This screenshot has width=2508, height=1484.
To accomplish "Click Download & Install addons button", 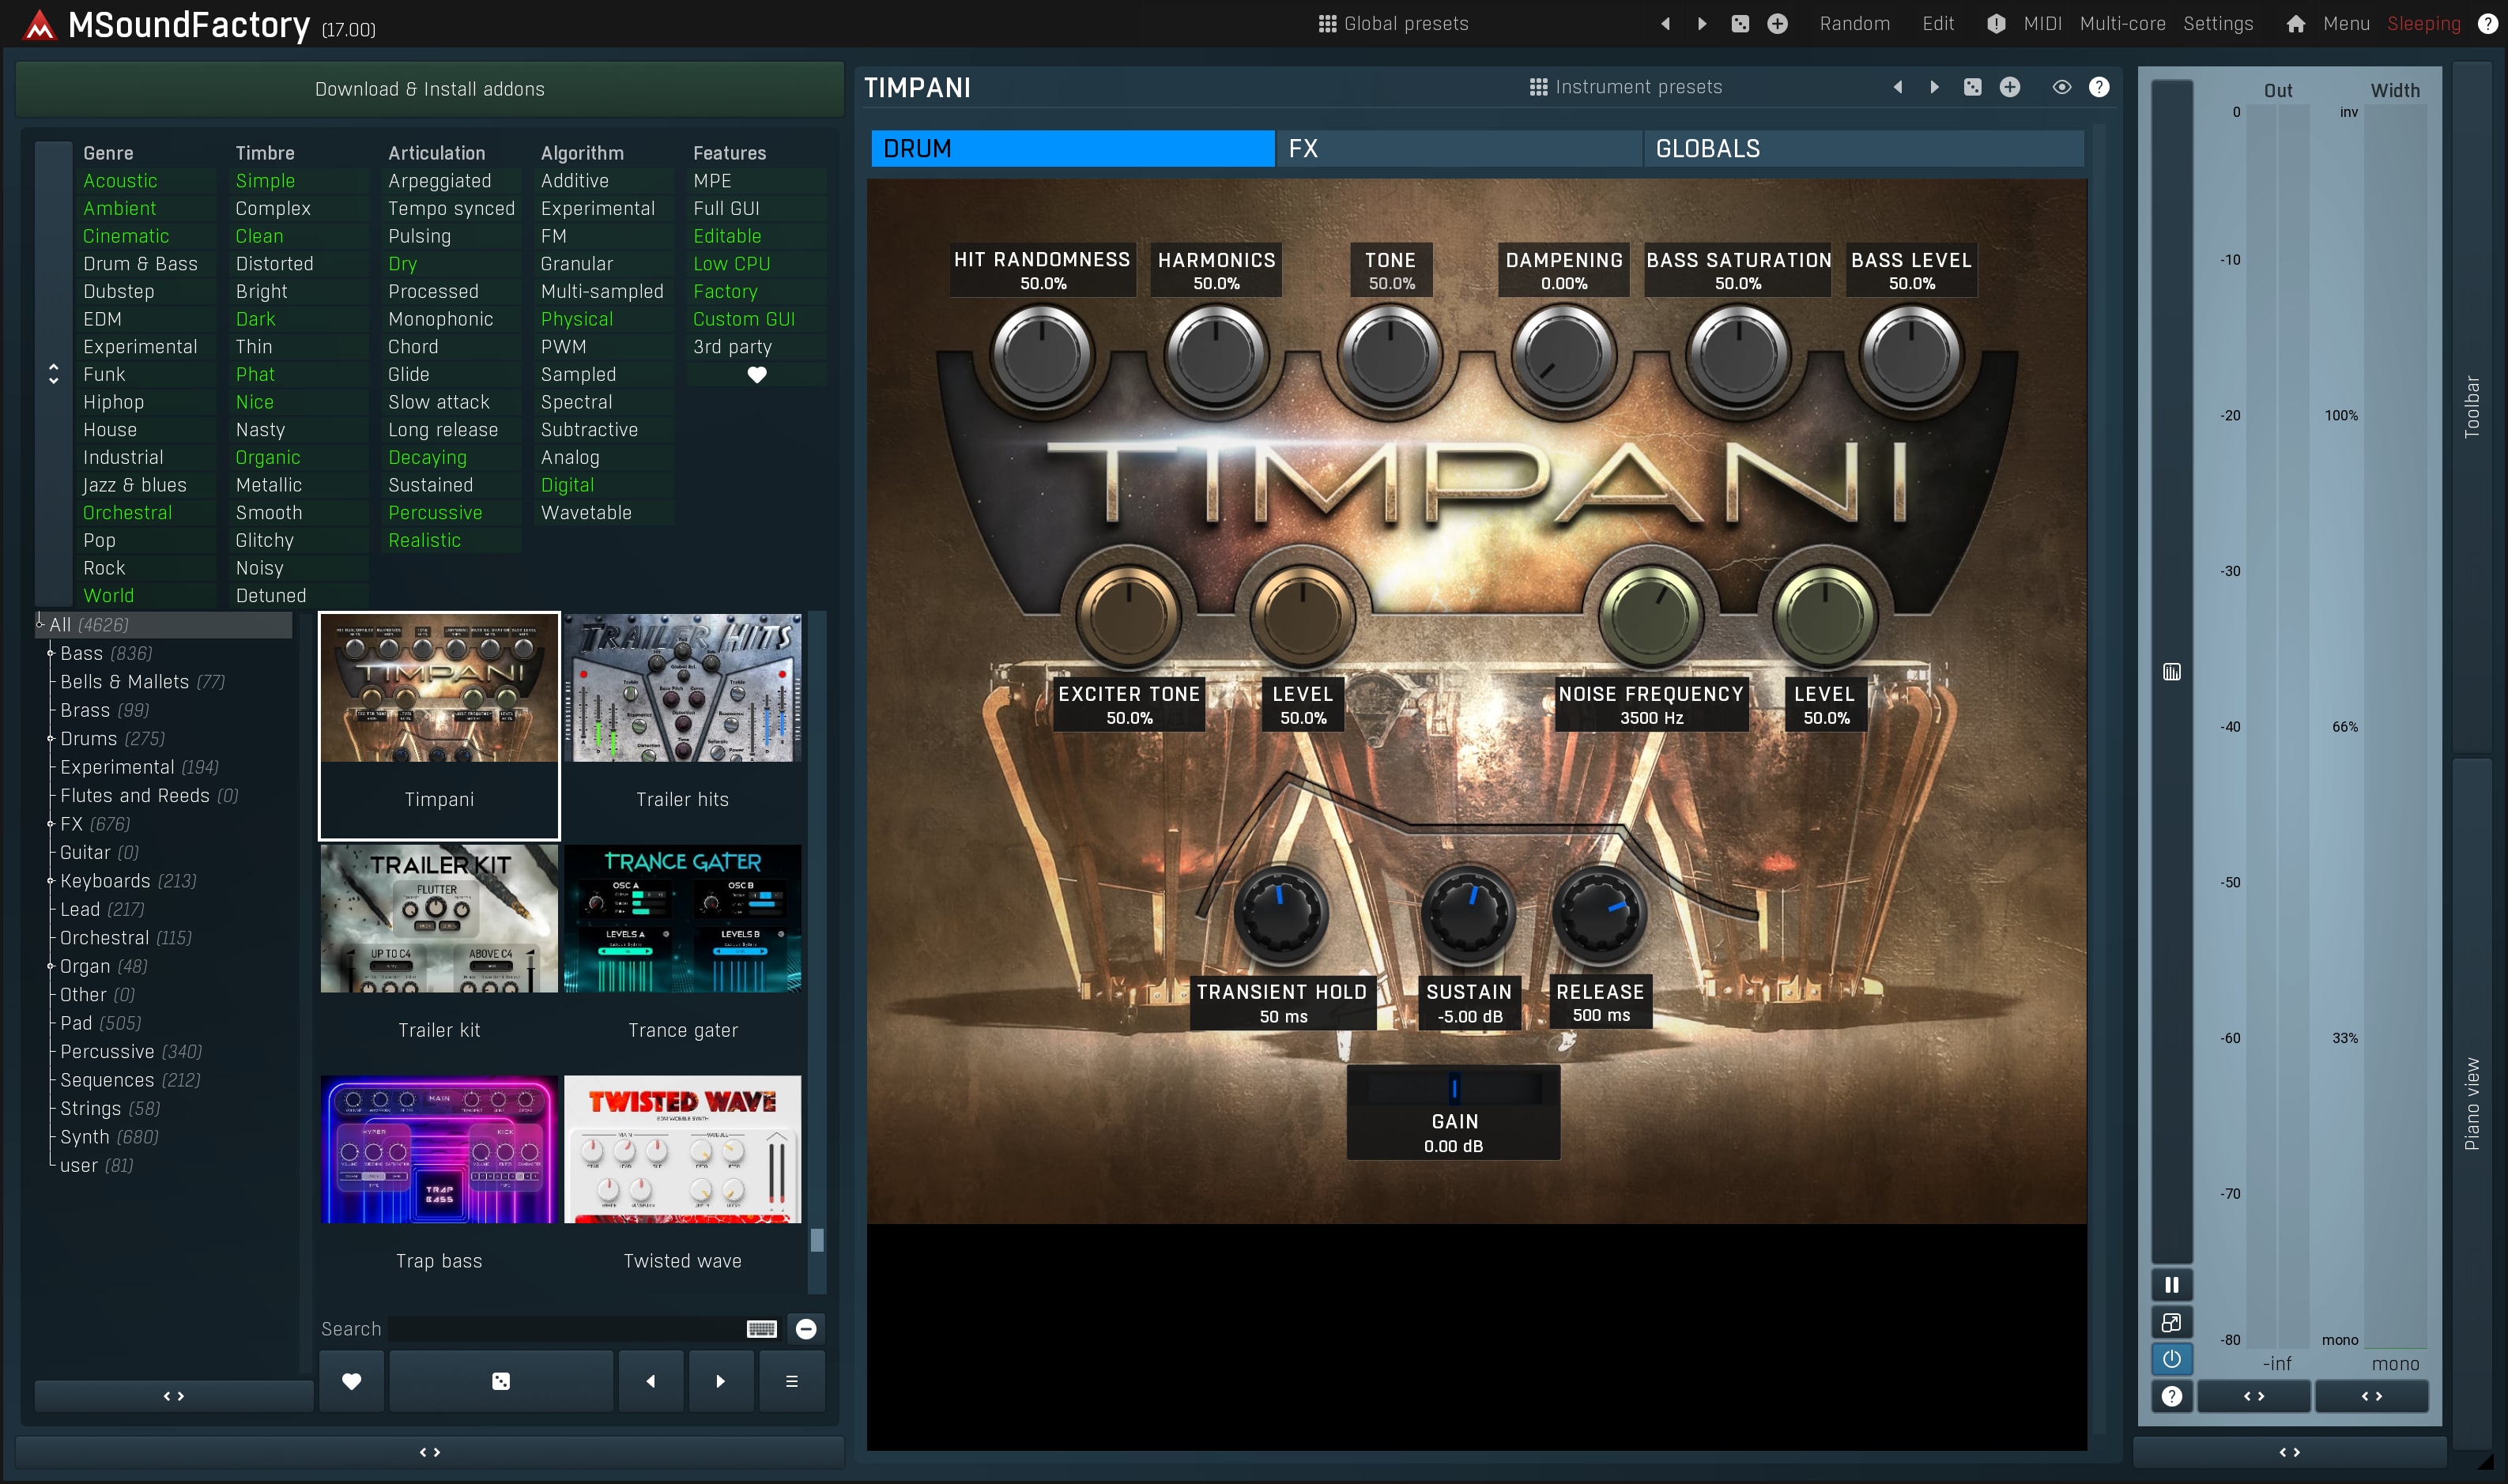I will point(430,89).
